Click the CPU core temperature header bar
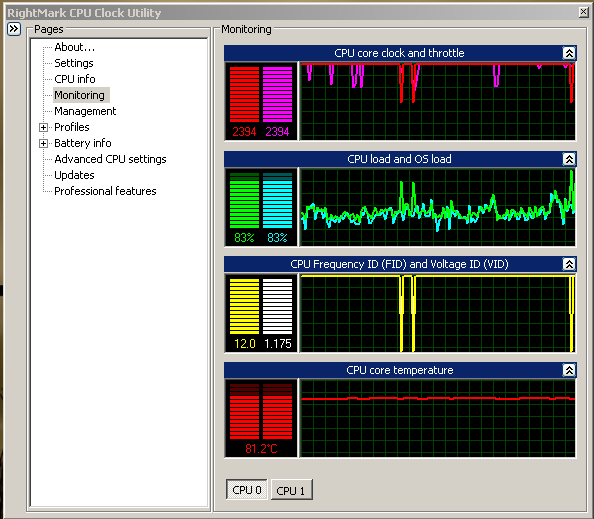Image resolution: width=594 pixels, height=519 pixels. [399, 370]
